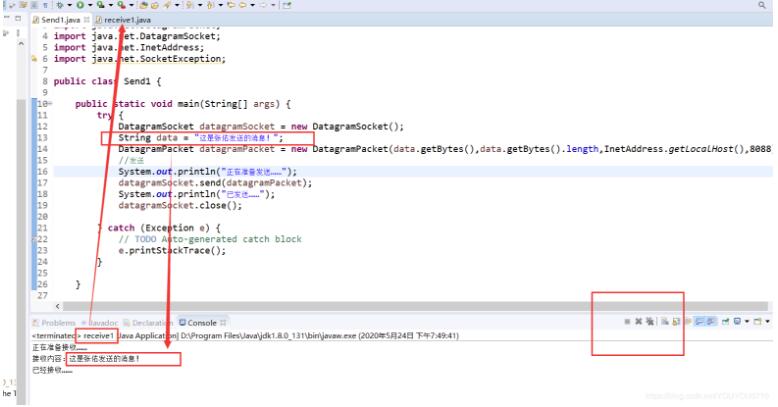Click the Coverage run icon
The width and height of the screenshot is (778, 407).
tap(101, 5)
